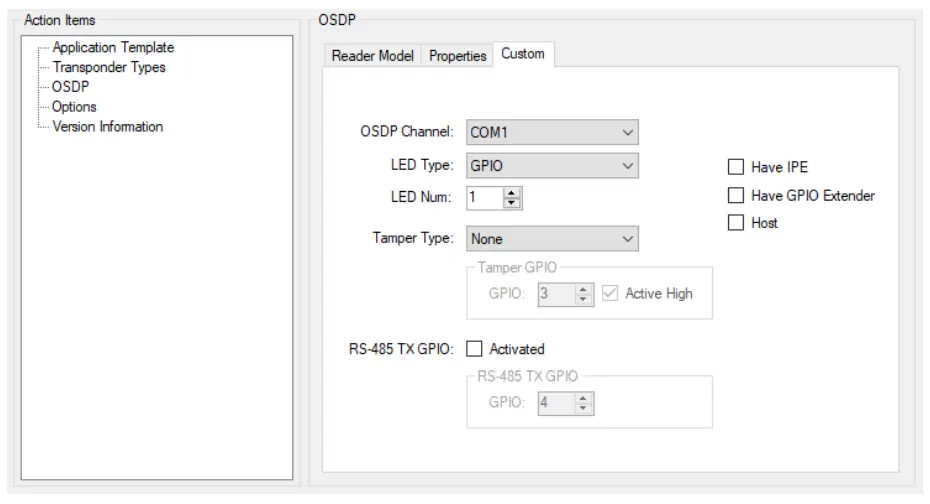This screenshot has height=504, width=930.
Task: Open the Options tree item
Action: 74,107
